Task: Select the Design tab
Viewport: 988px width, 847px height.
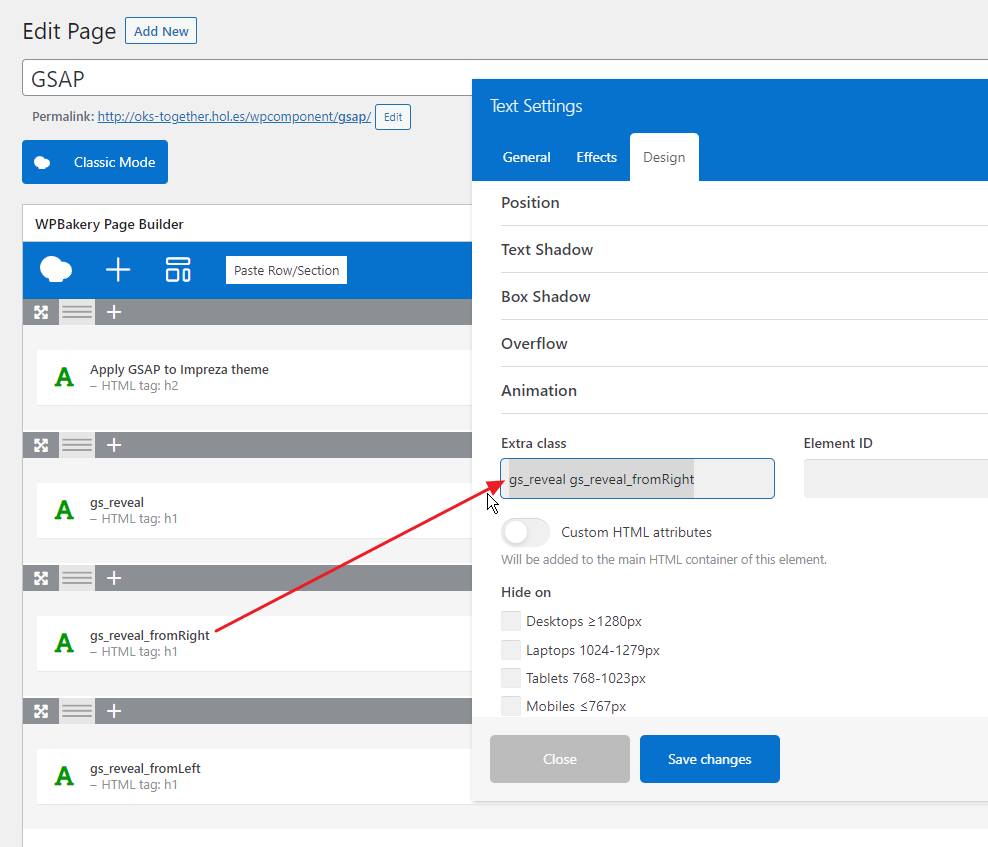Action: tap(664, 158)
